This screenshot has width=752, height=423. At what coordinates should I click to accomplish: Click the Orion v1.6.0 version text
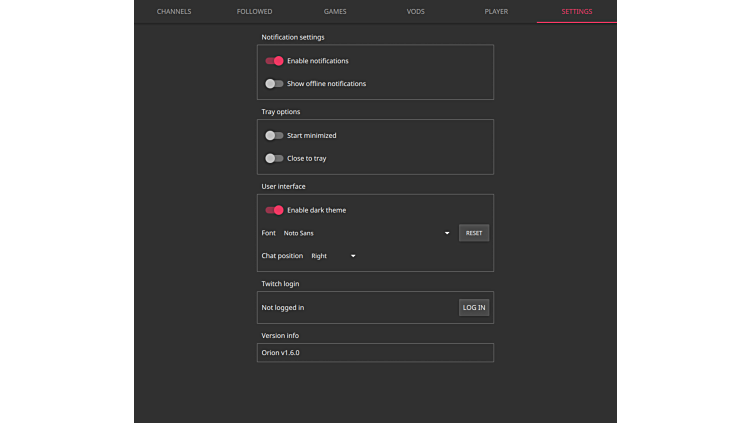281,353
